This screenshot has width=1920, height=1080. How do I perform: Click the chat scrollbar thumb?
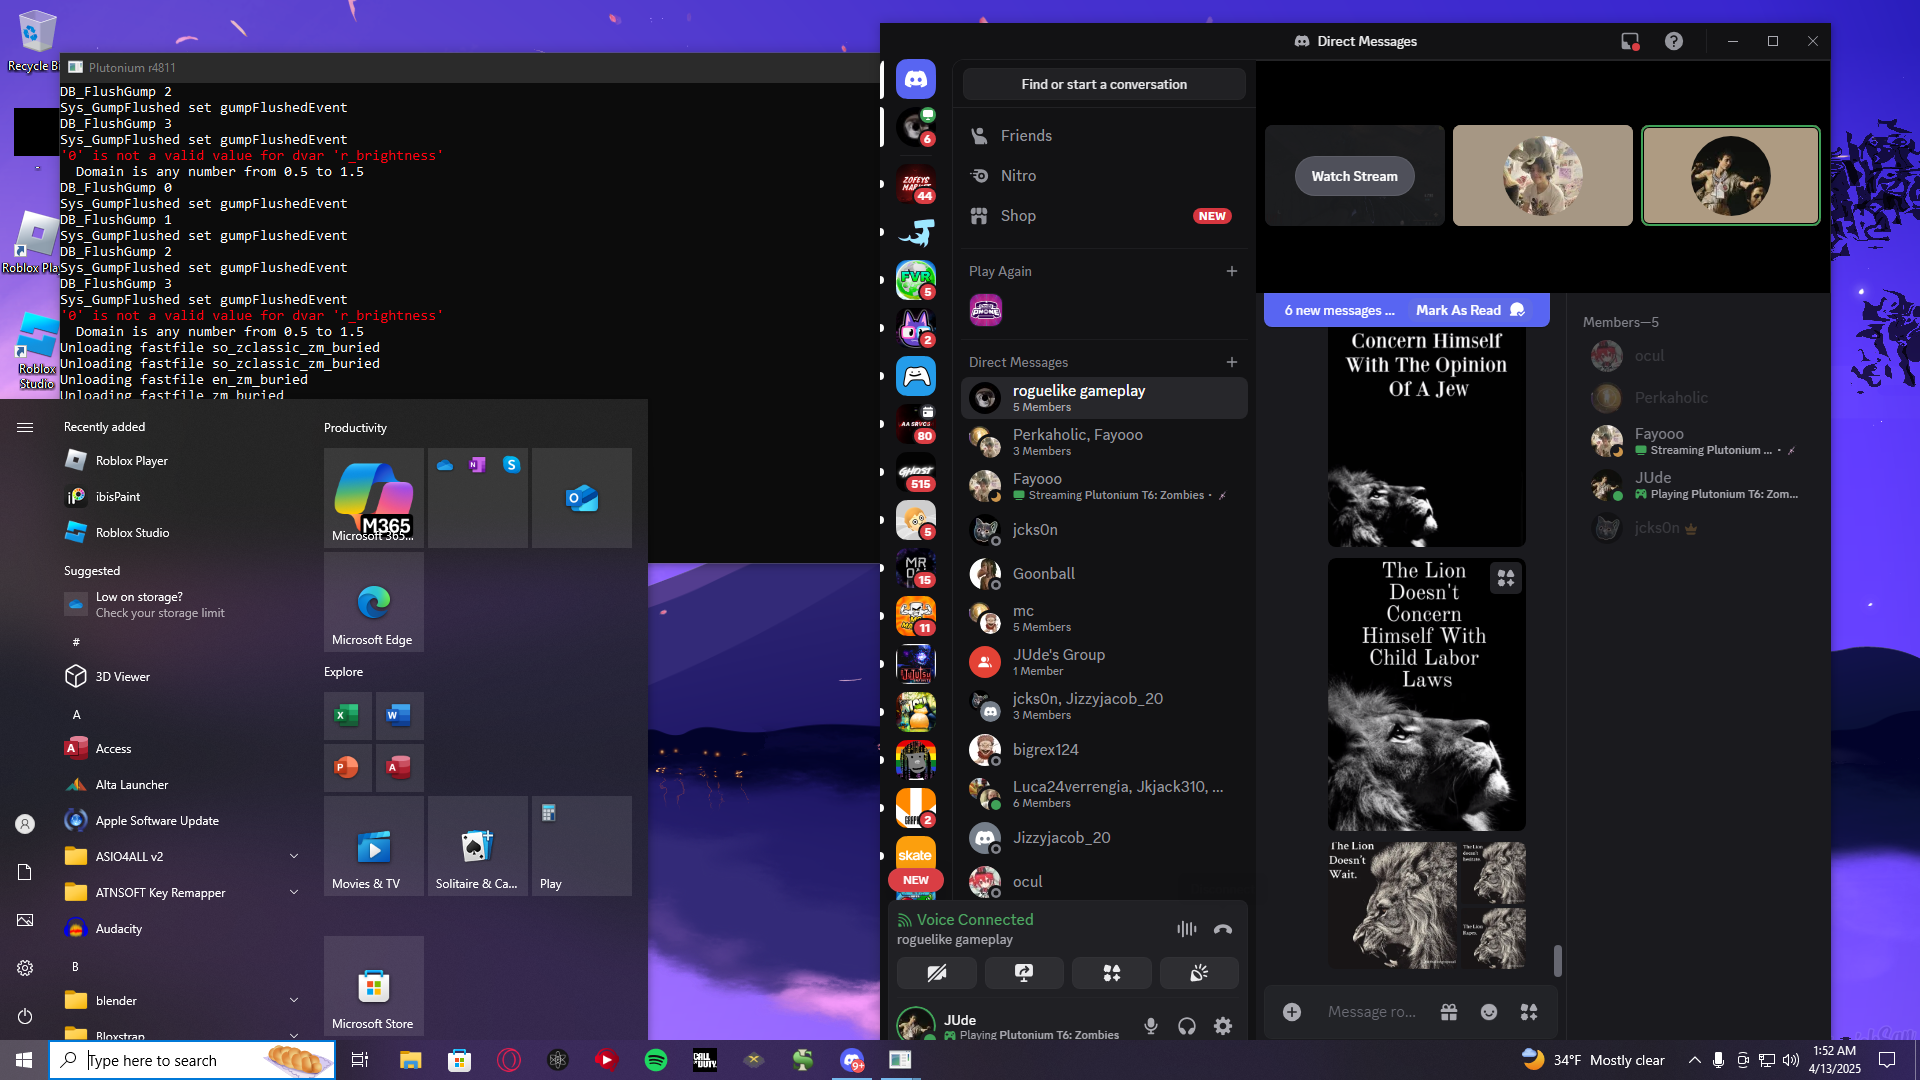tap(1557, 960)
